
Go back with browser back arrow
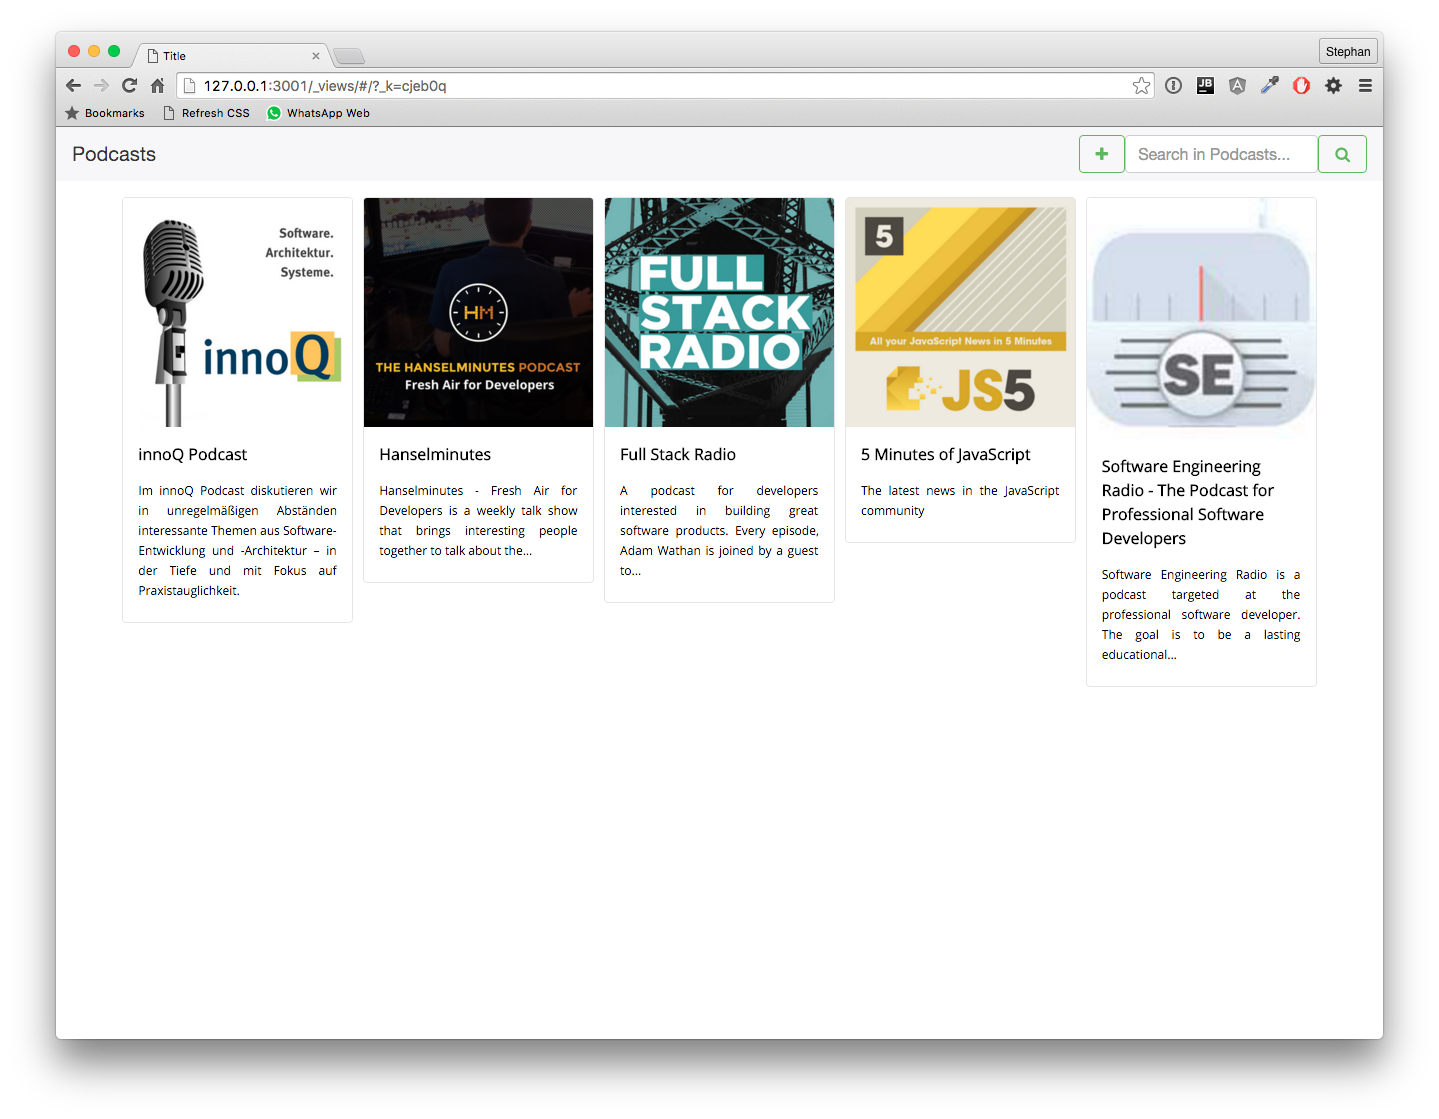coord(73,85)
